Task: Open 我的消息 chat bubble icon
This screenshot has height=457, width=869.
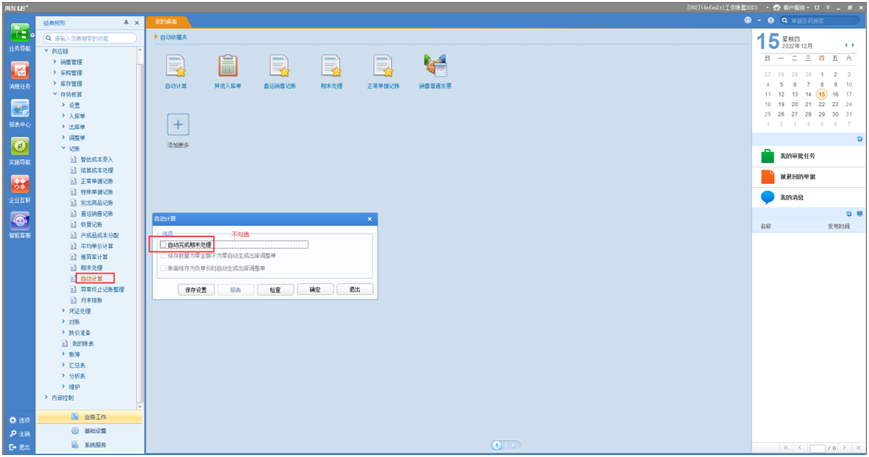Action: [767, 197]
